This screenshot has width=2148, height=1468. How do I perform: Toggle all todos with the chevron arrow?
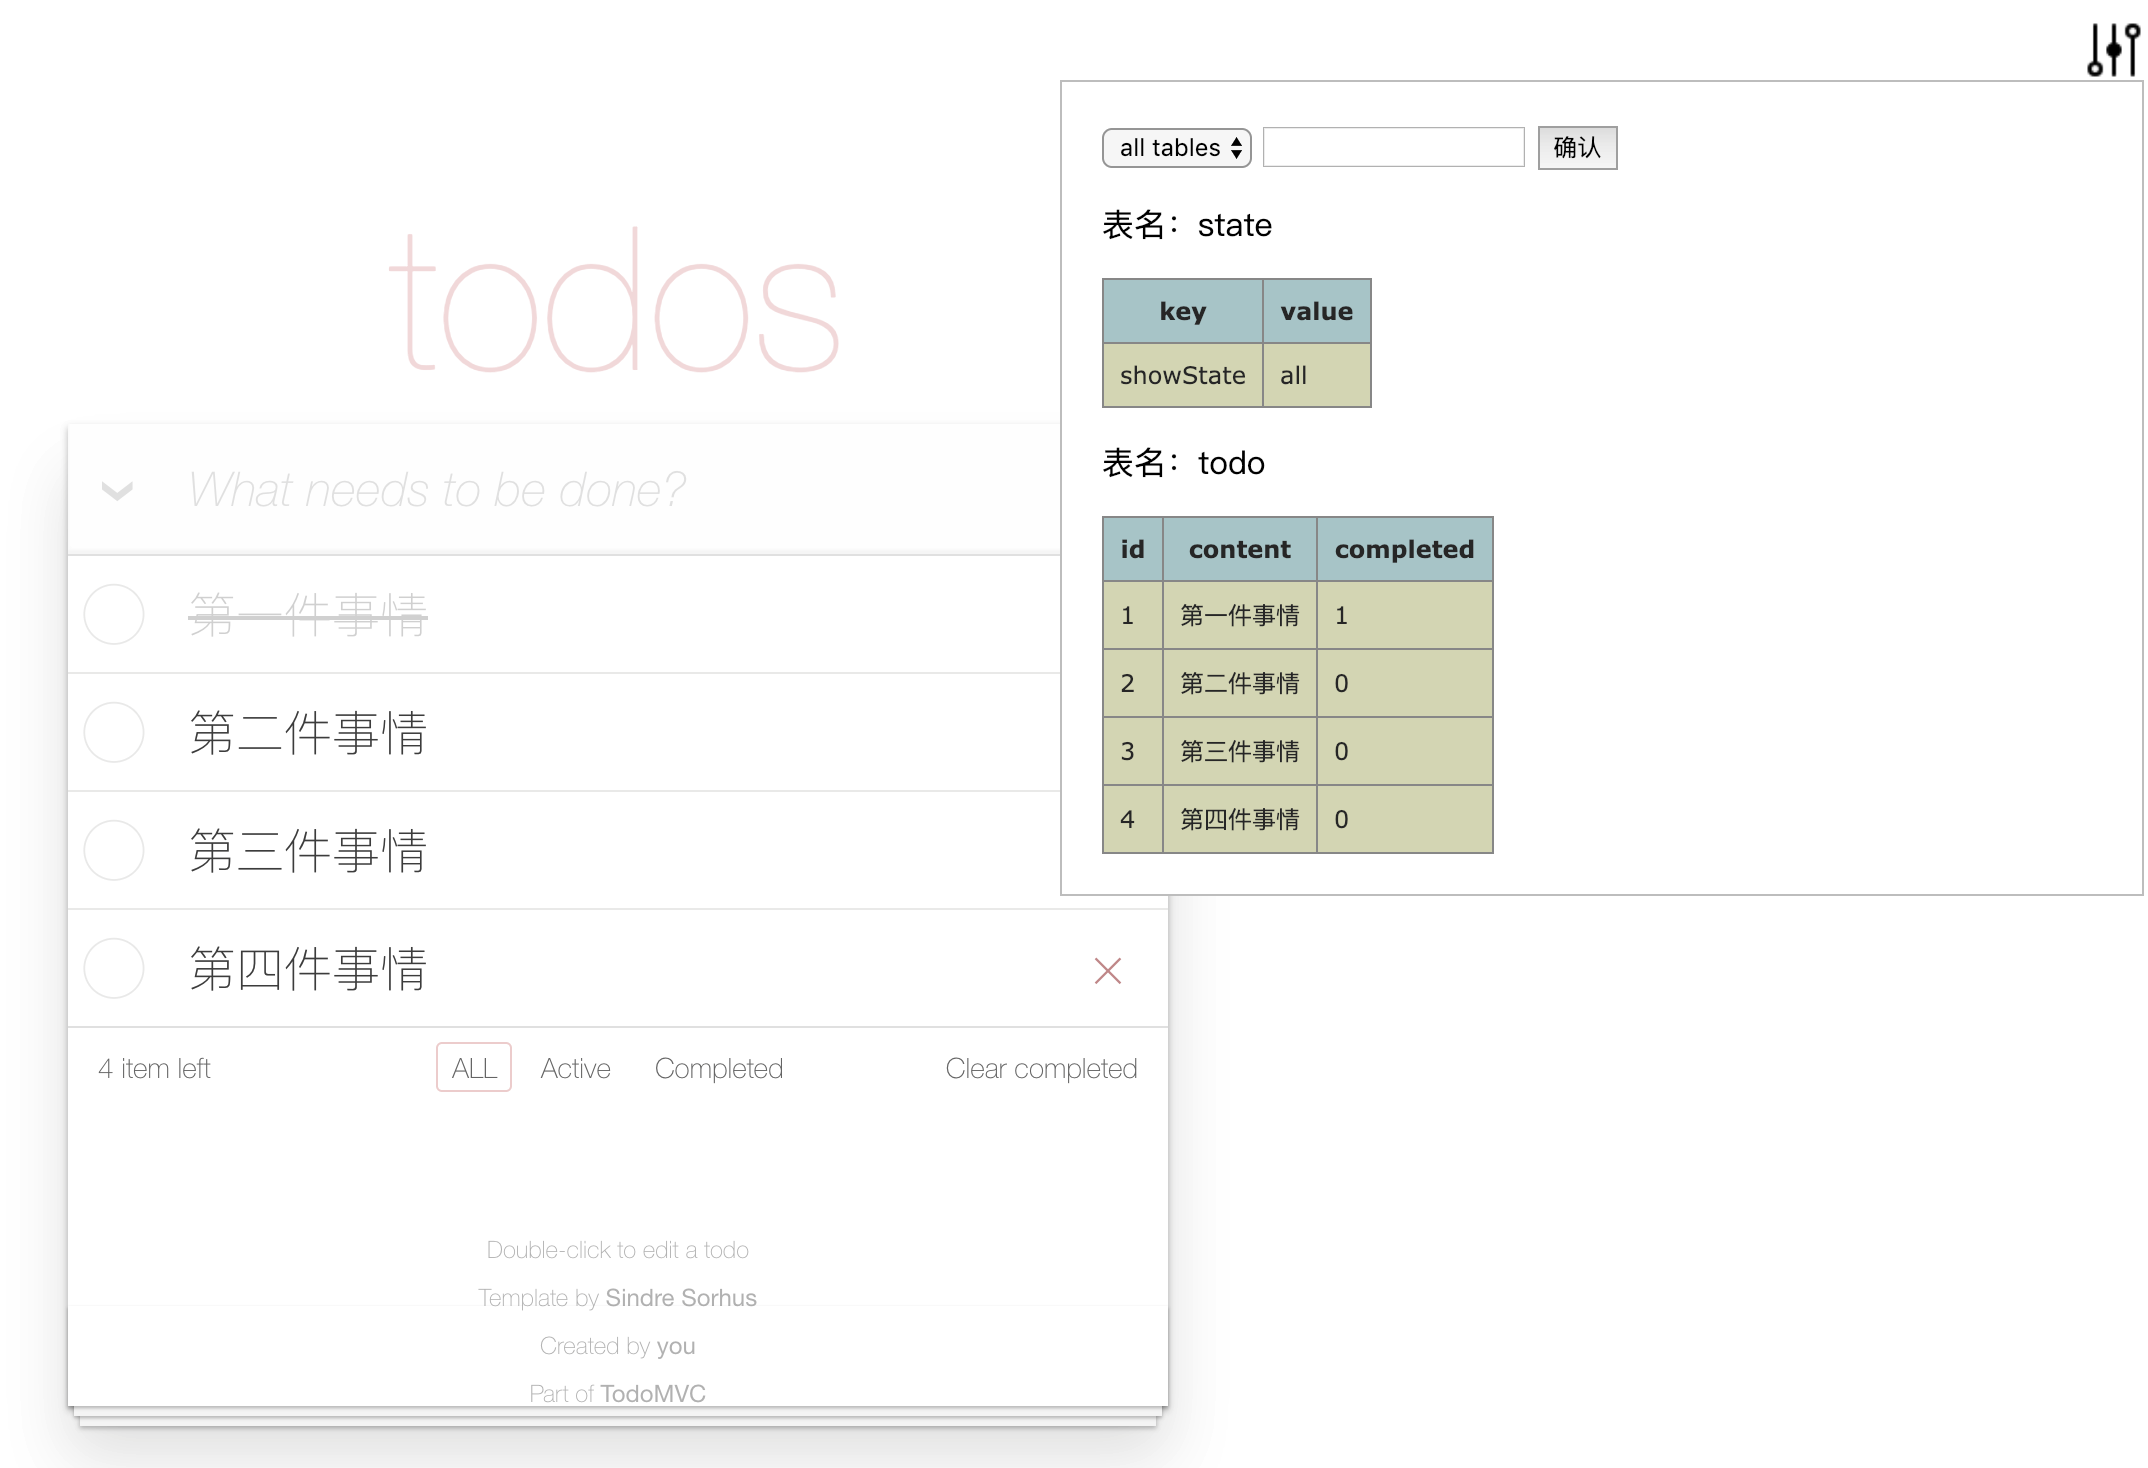(117, 490)
